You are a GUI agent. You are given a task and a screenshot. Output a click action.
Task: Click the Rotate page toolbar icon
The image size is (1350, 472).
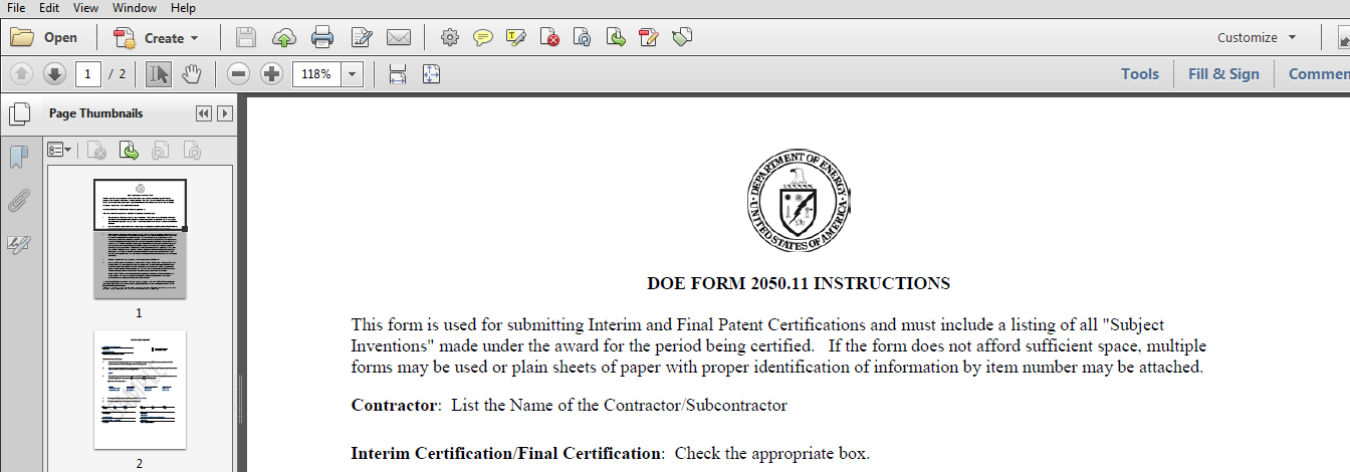coord(582,38)
